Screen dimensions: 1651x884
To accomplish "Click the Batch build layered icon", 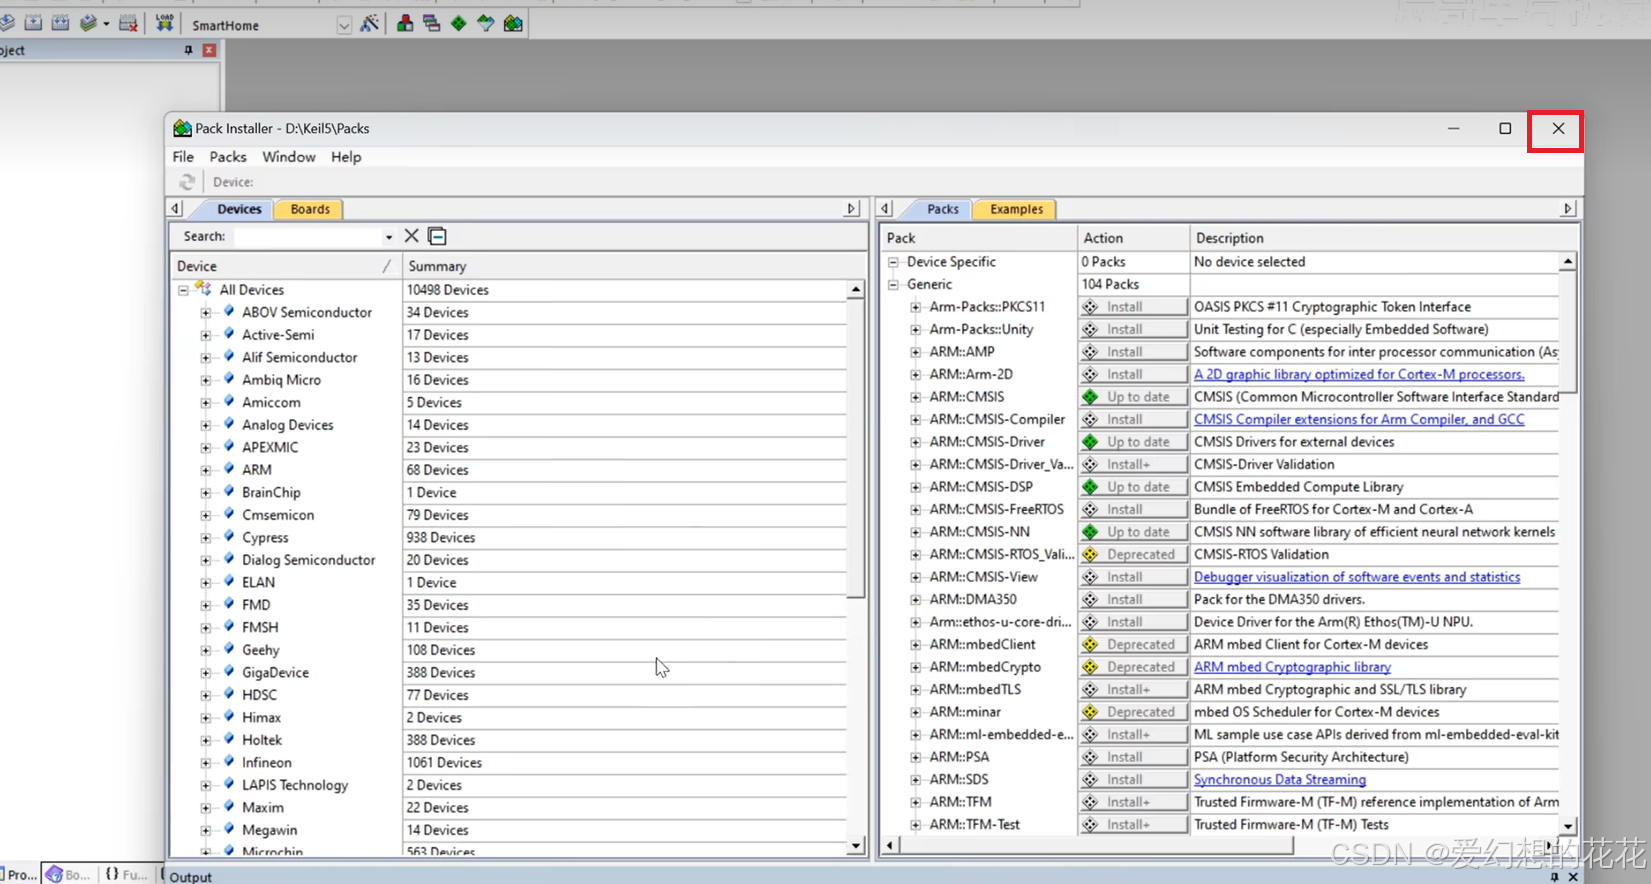I will click(x=88, y=23).
